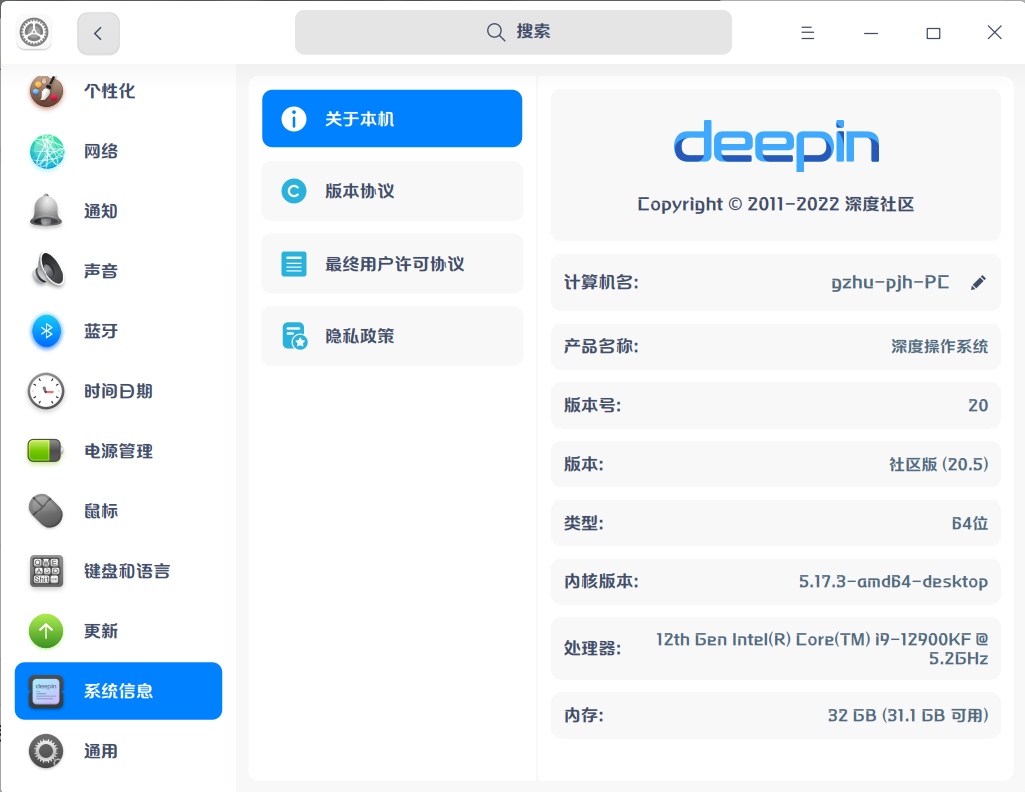Open the 通用 general settings gear
Screen dimensions: 1025x792
[x=46, y=751]
